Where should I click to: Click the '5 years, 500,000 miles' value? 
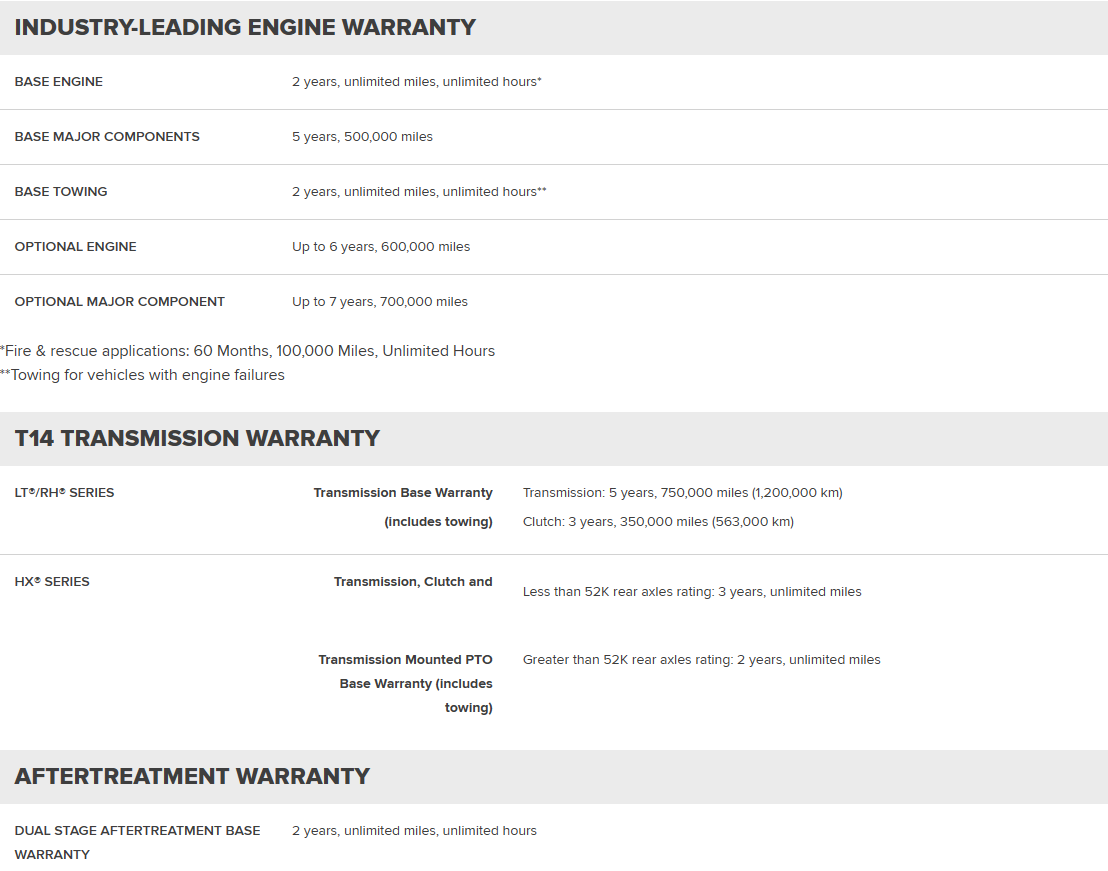click(x=362, y=137)
